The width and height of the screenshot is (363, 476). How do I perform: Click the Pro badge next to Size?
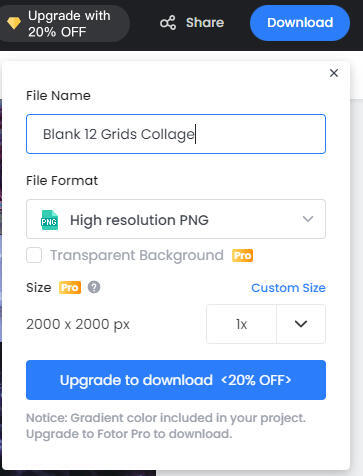click(70, 287)
